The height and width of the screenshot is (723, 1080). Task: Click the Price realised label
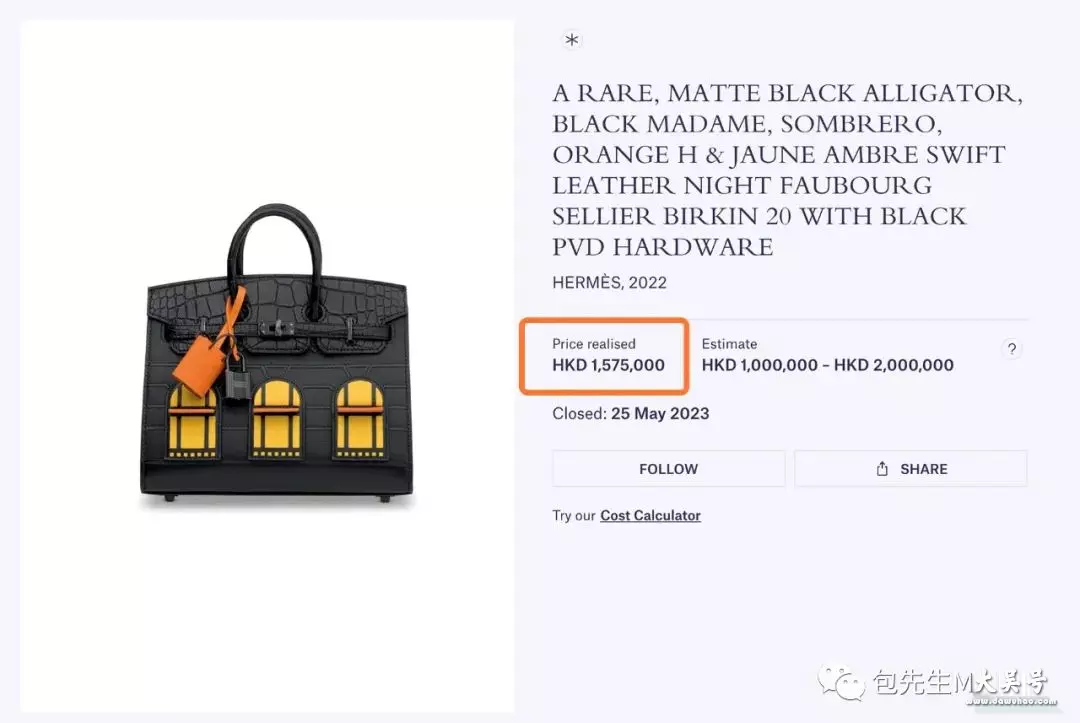tap(594, 344)
